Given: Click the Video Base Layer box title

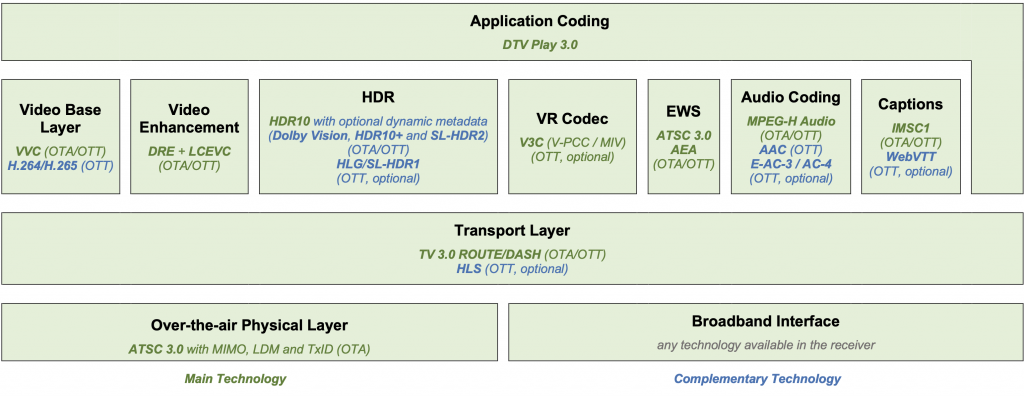Looking at the screenshot, I should (60, 118).
